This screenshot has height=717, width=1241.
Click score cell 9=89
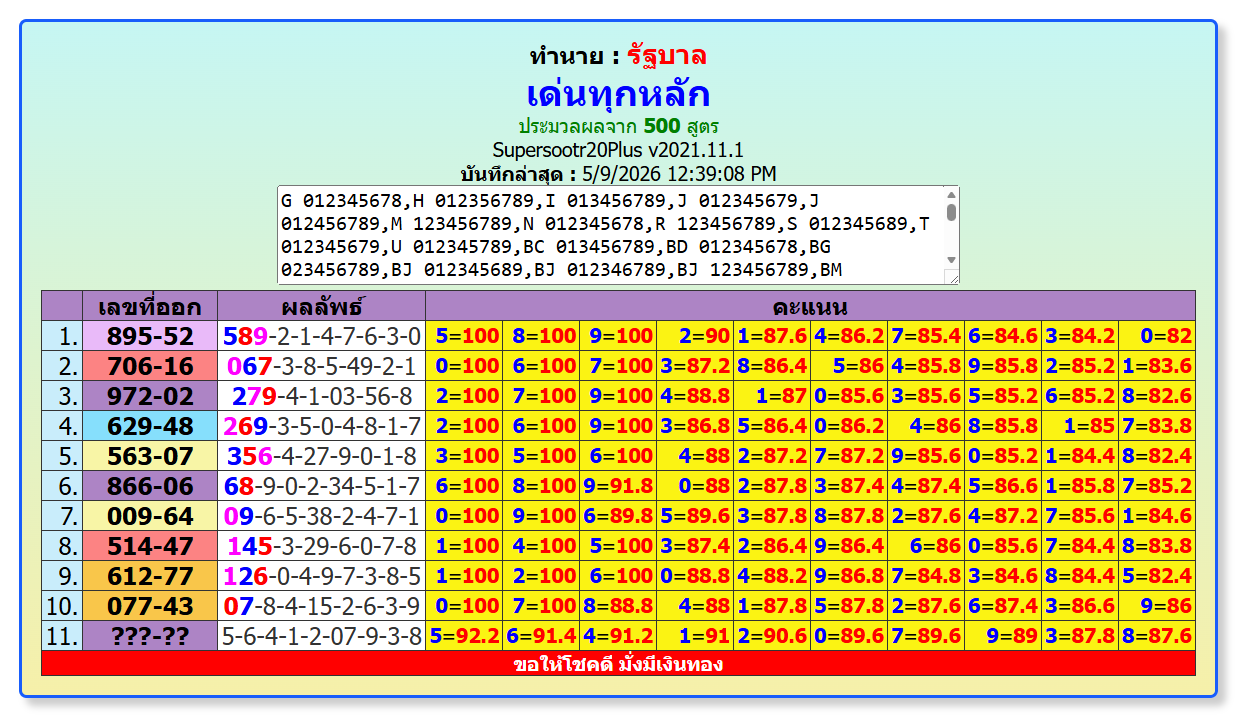(1003, 636)
